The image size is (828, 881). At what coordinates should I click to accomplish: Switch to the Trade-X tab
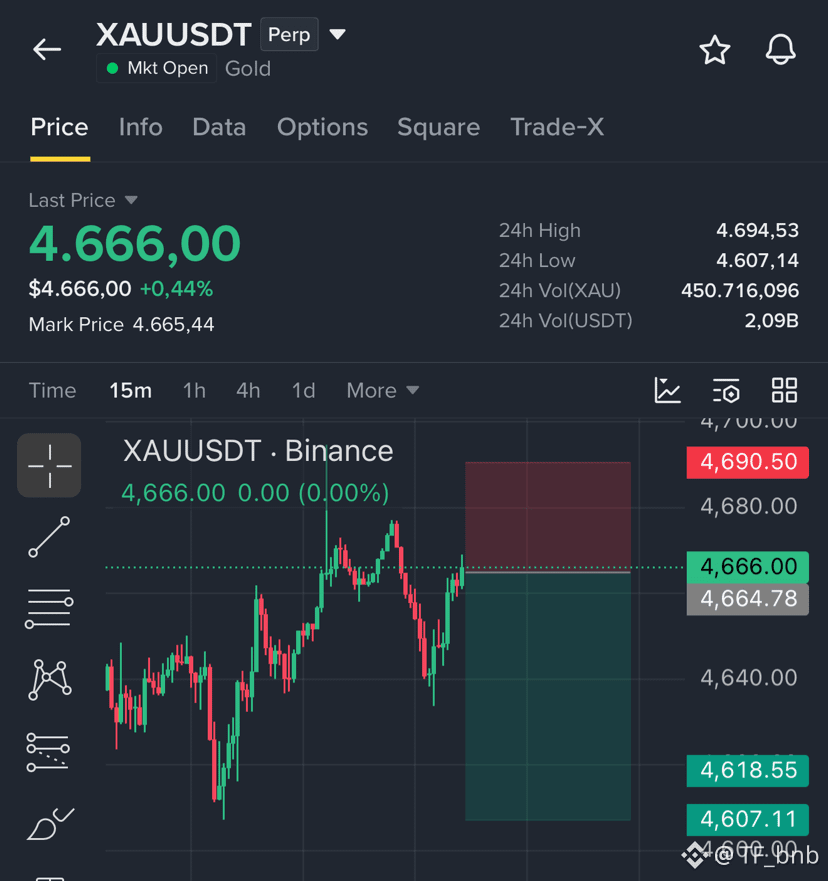coord(557,127)
